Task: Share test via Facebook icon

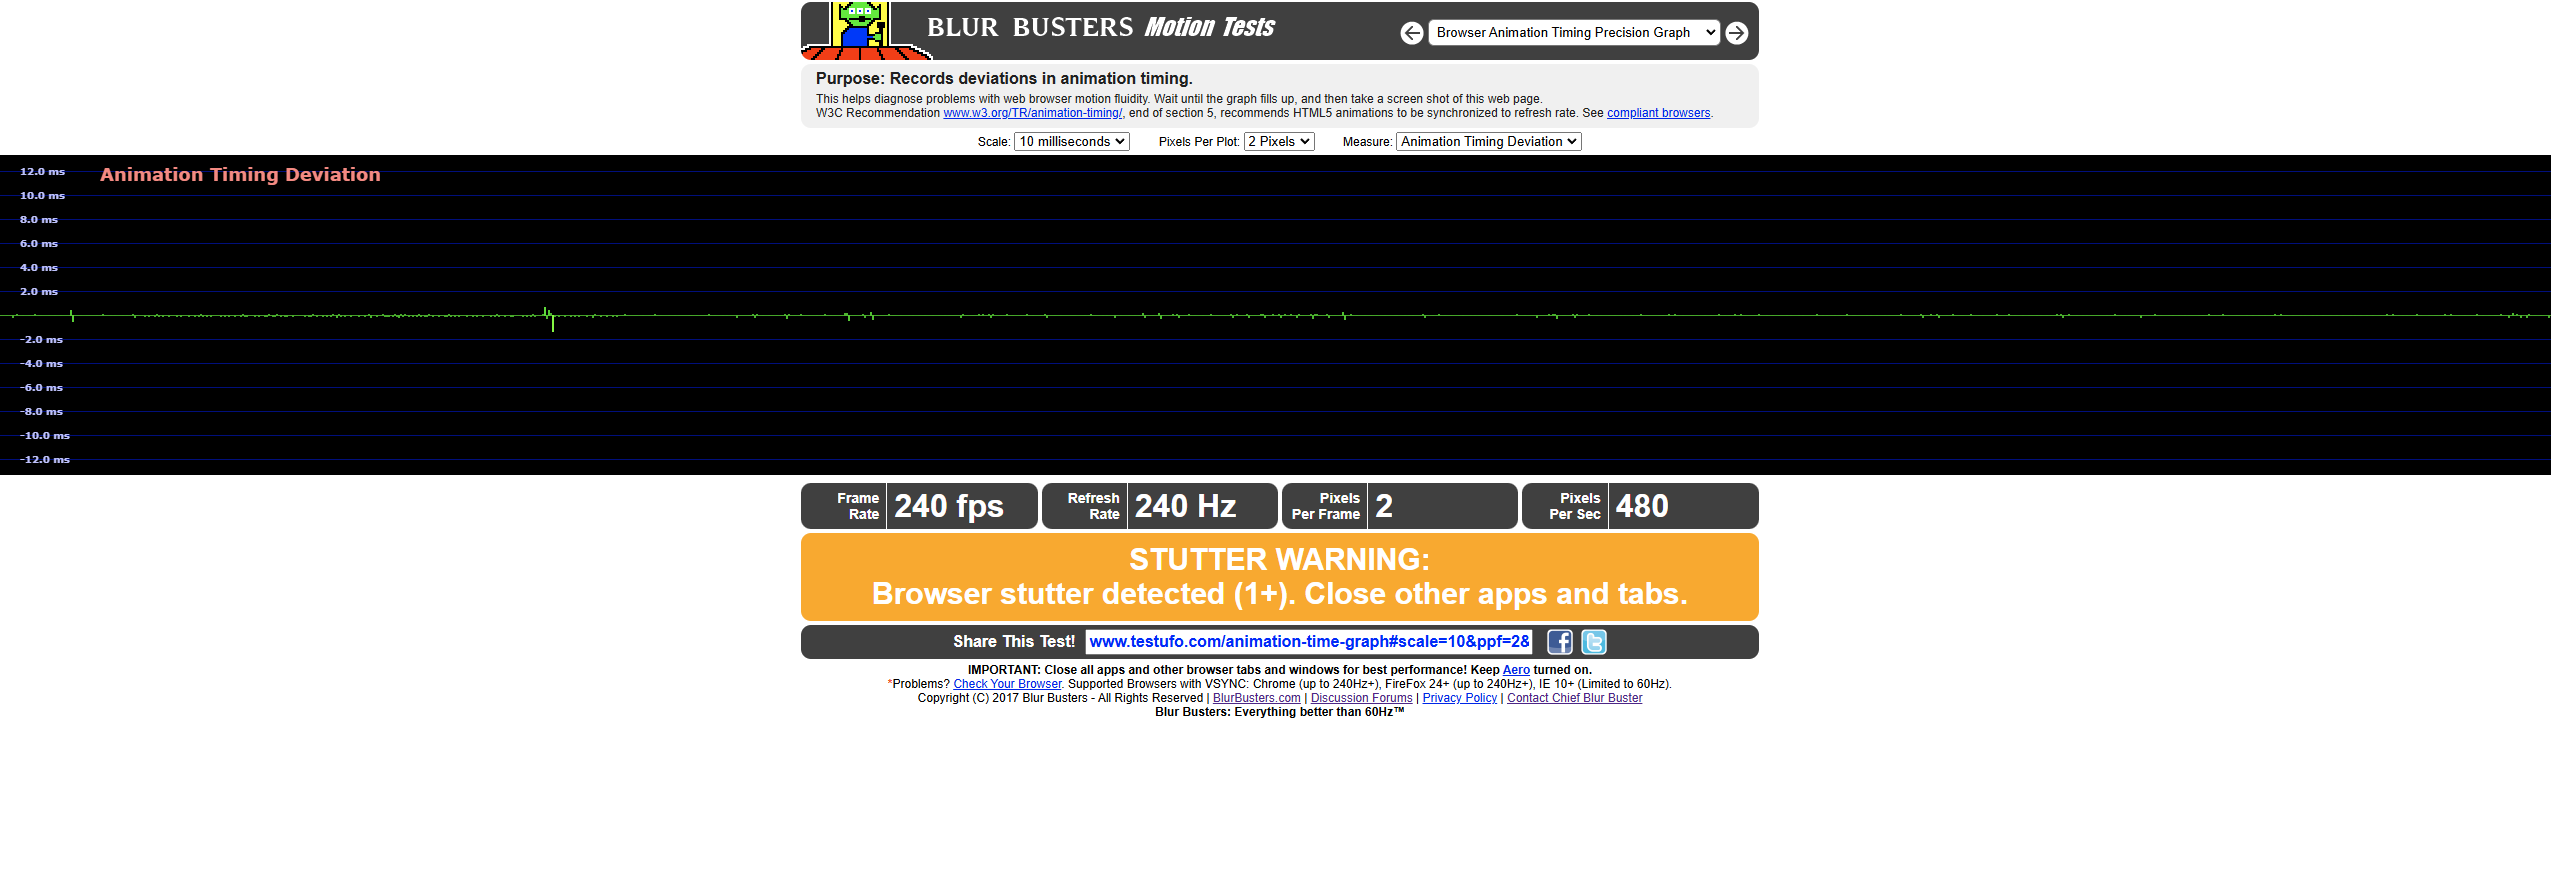Action: point(1560,642)
